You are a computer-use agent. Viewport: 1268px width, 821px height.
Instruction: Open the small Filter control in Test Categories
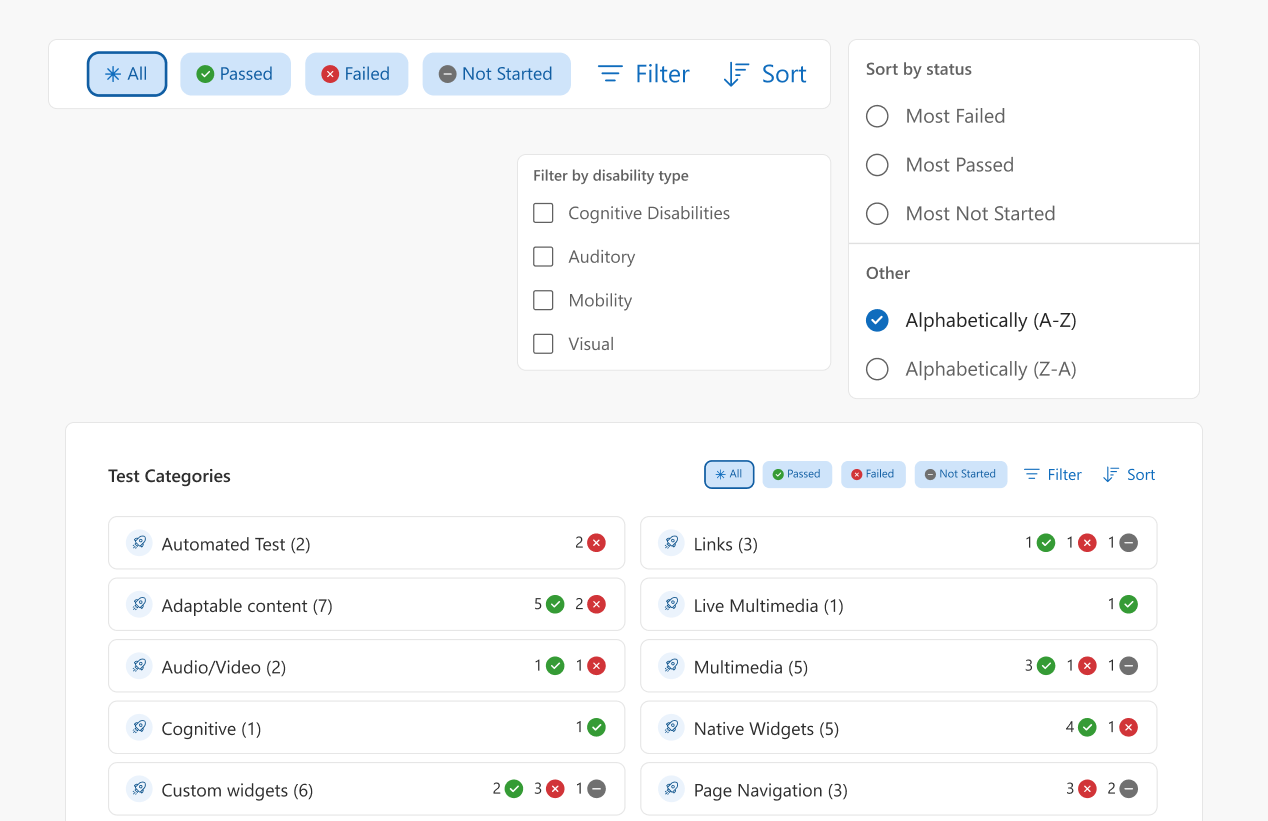pos(1053,475)
